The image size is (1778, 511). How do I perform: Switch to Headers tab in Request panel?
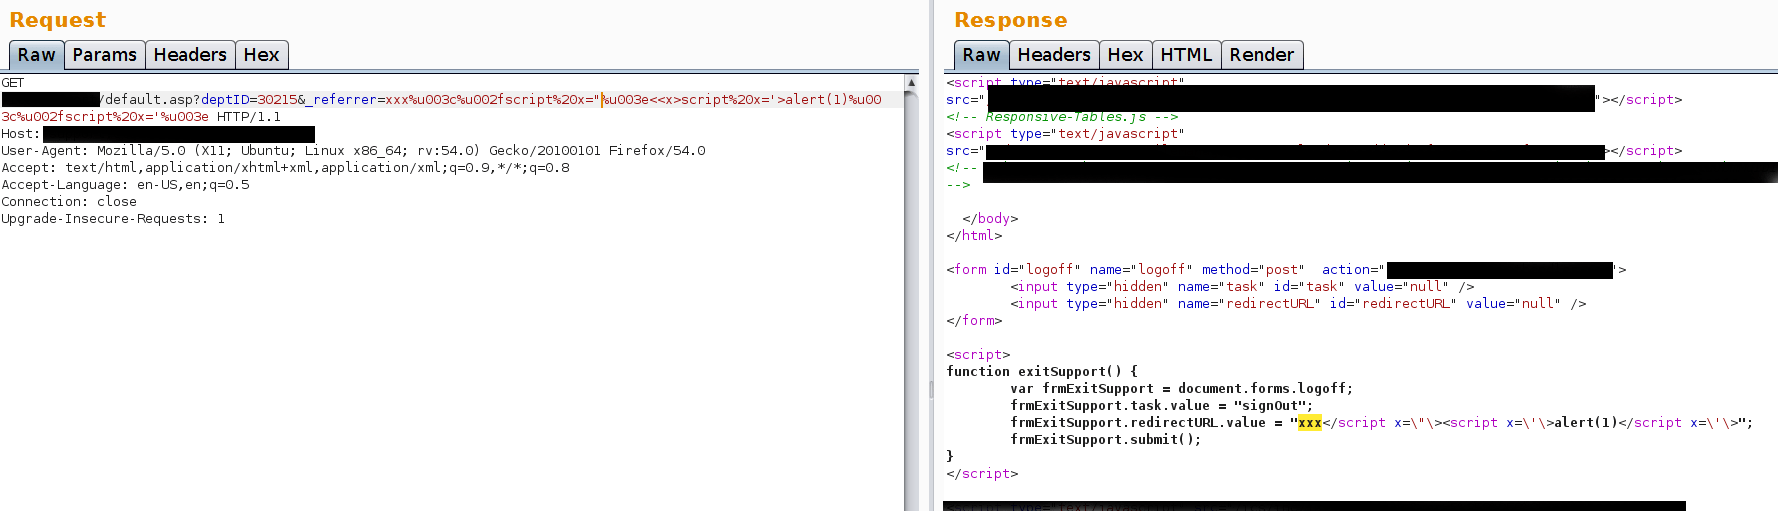pyautogui.click(x=190, y=55)
